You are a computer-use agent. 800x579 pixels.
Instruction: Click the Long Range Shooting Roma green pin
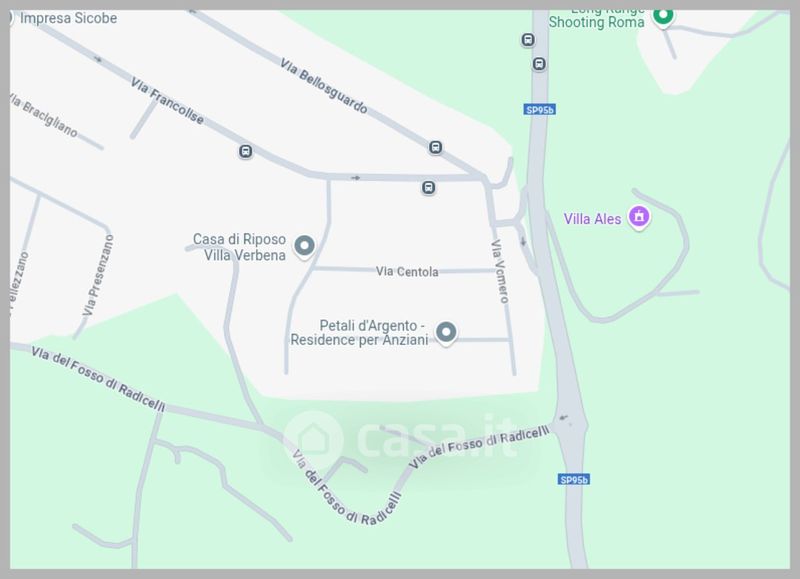(663, 15)
